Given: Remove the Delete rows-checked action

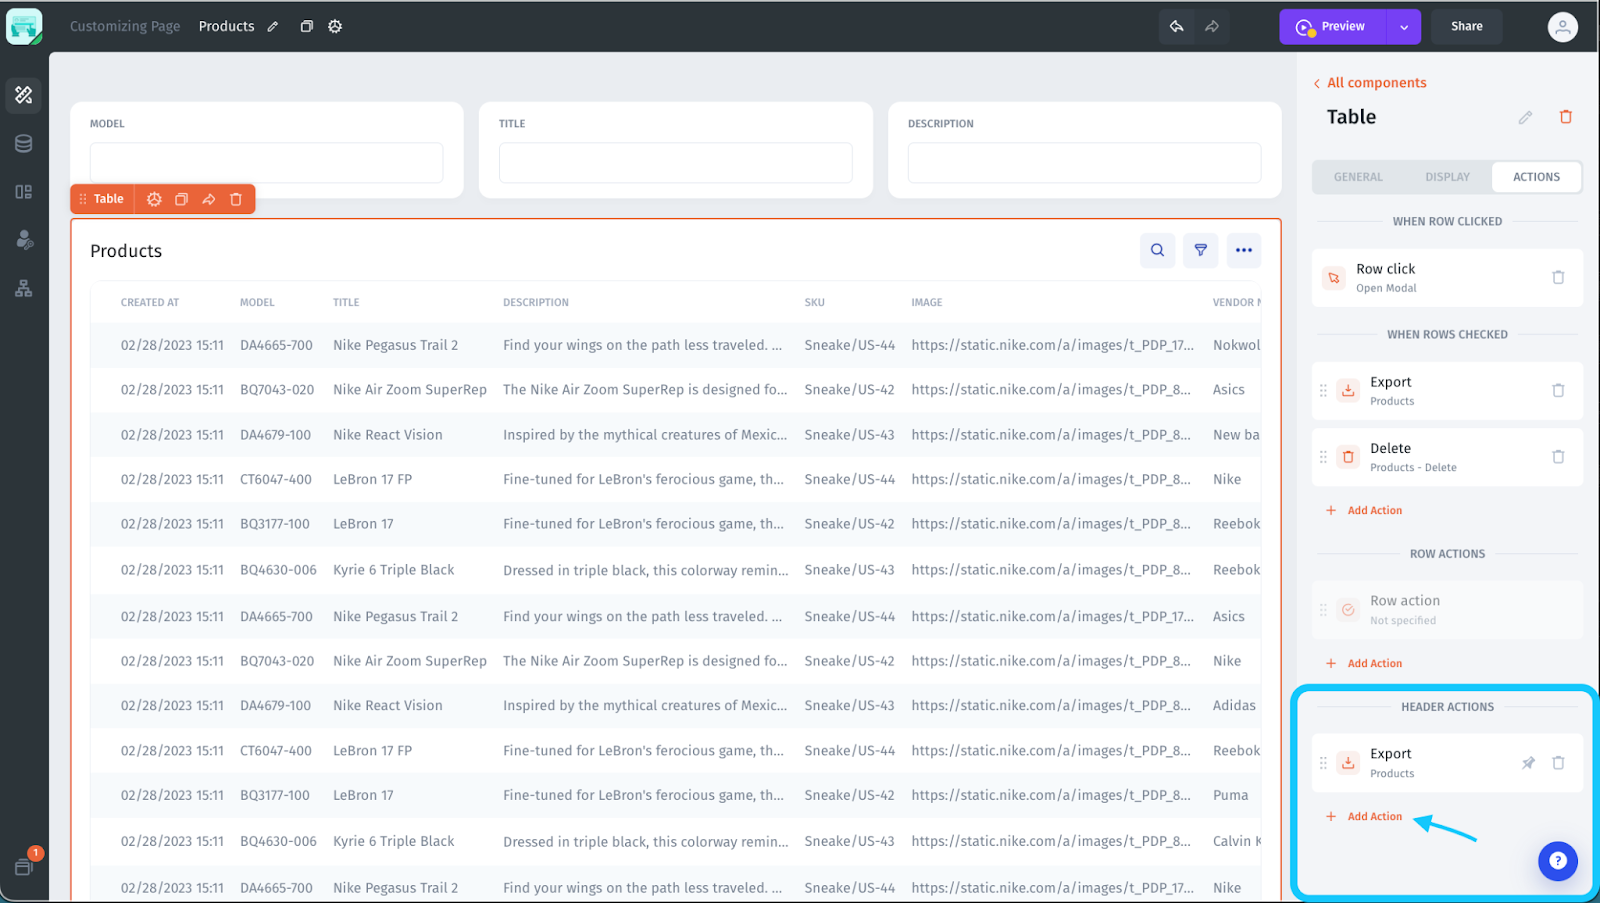Looking at the screenshot, I should pos(1558,457).
